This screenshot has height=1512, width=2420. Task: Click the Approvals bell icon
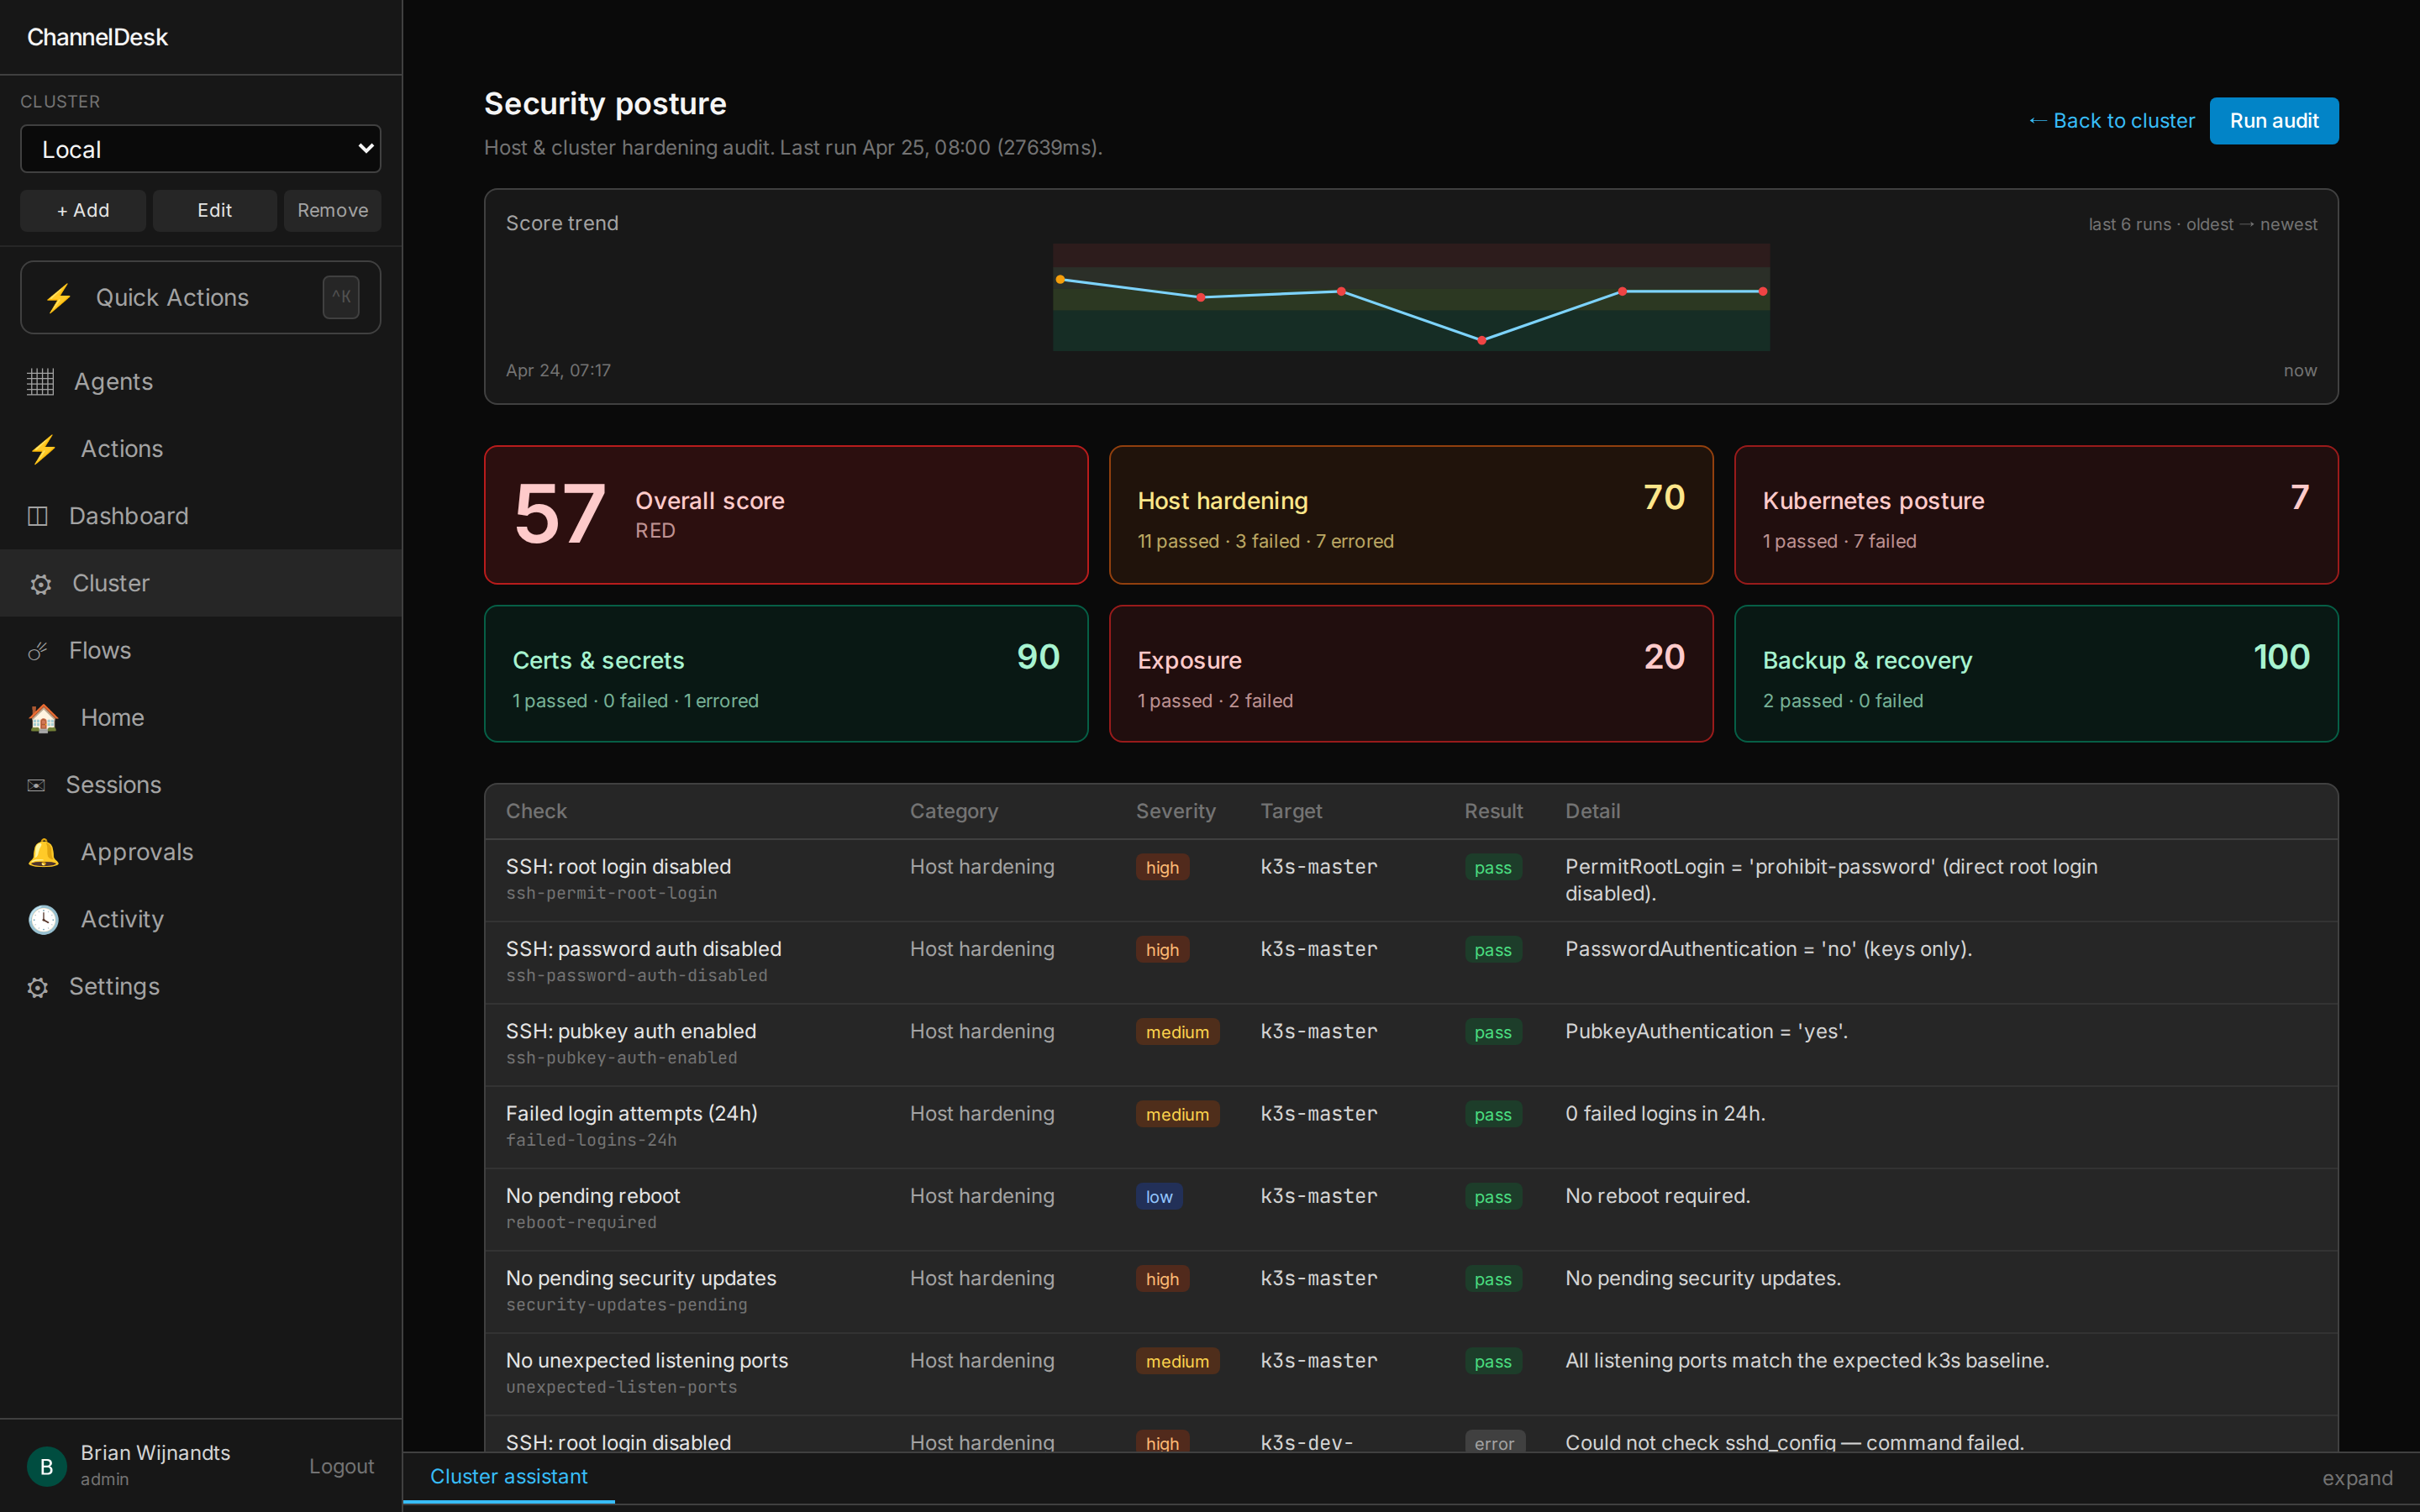(44, 852)
